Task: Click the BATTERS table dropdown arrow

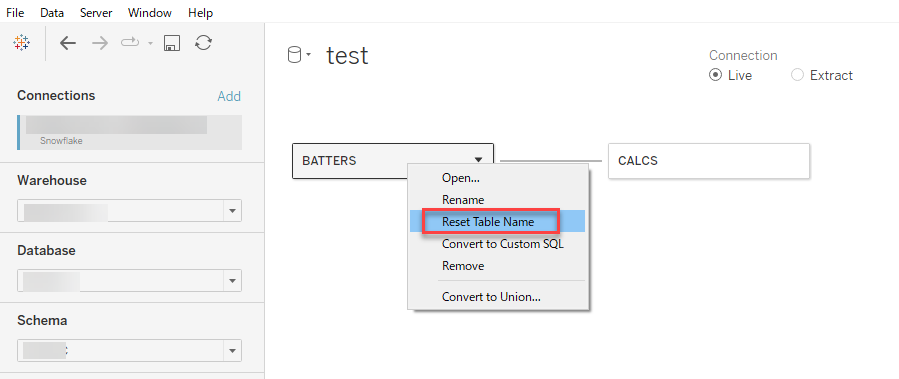Action: click(478, 161)
